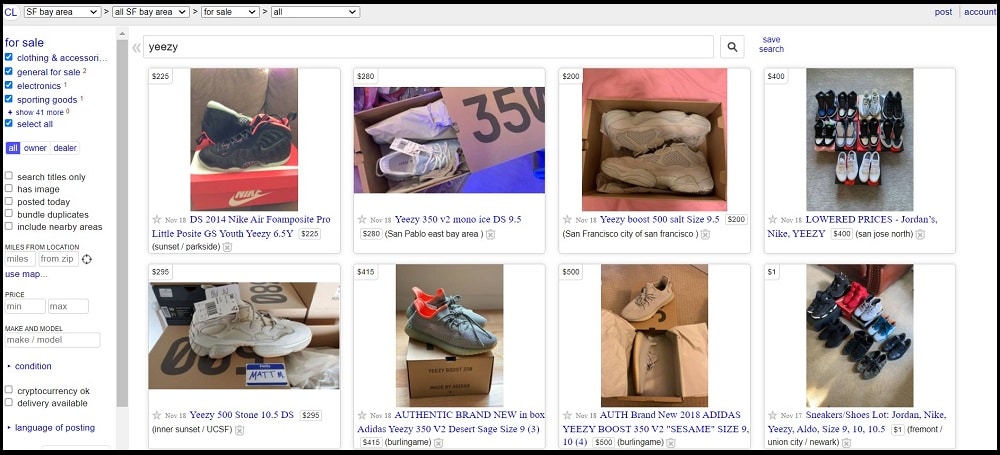Open Yeezy 500 Stone 10.5 DS title link

[x=242, y=415]
